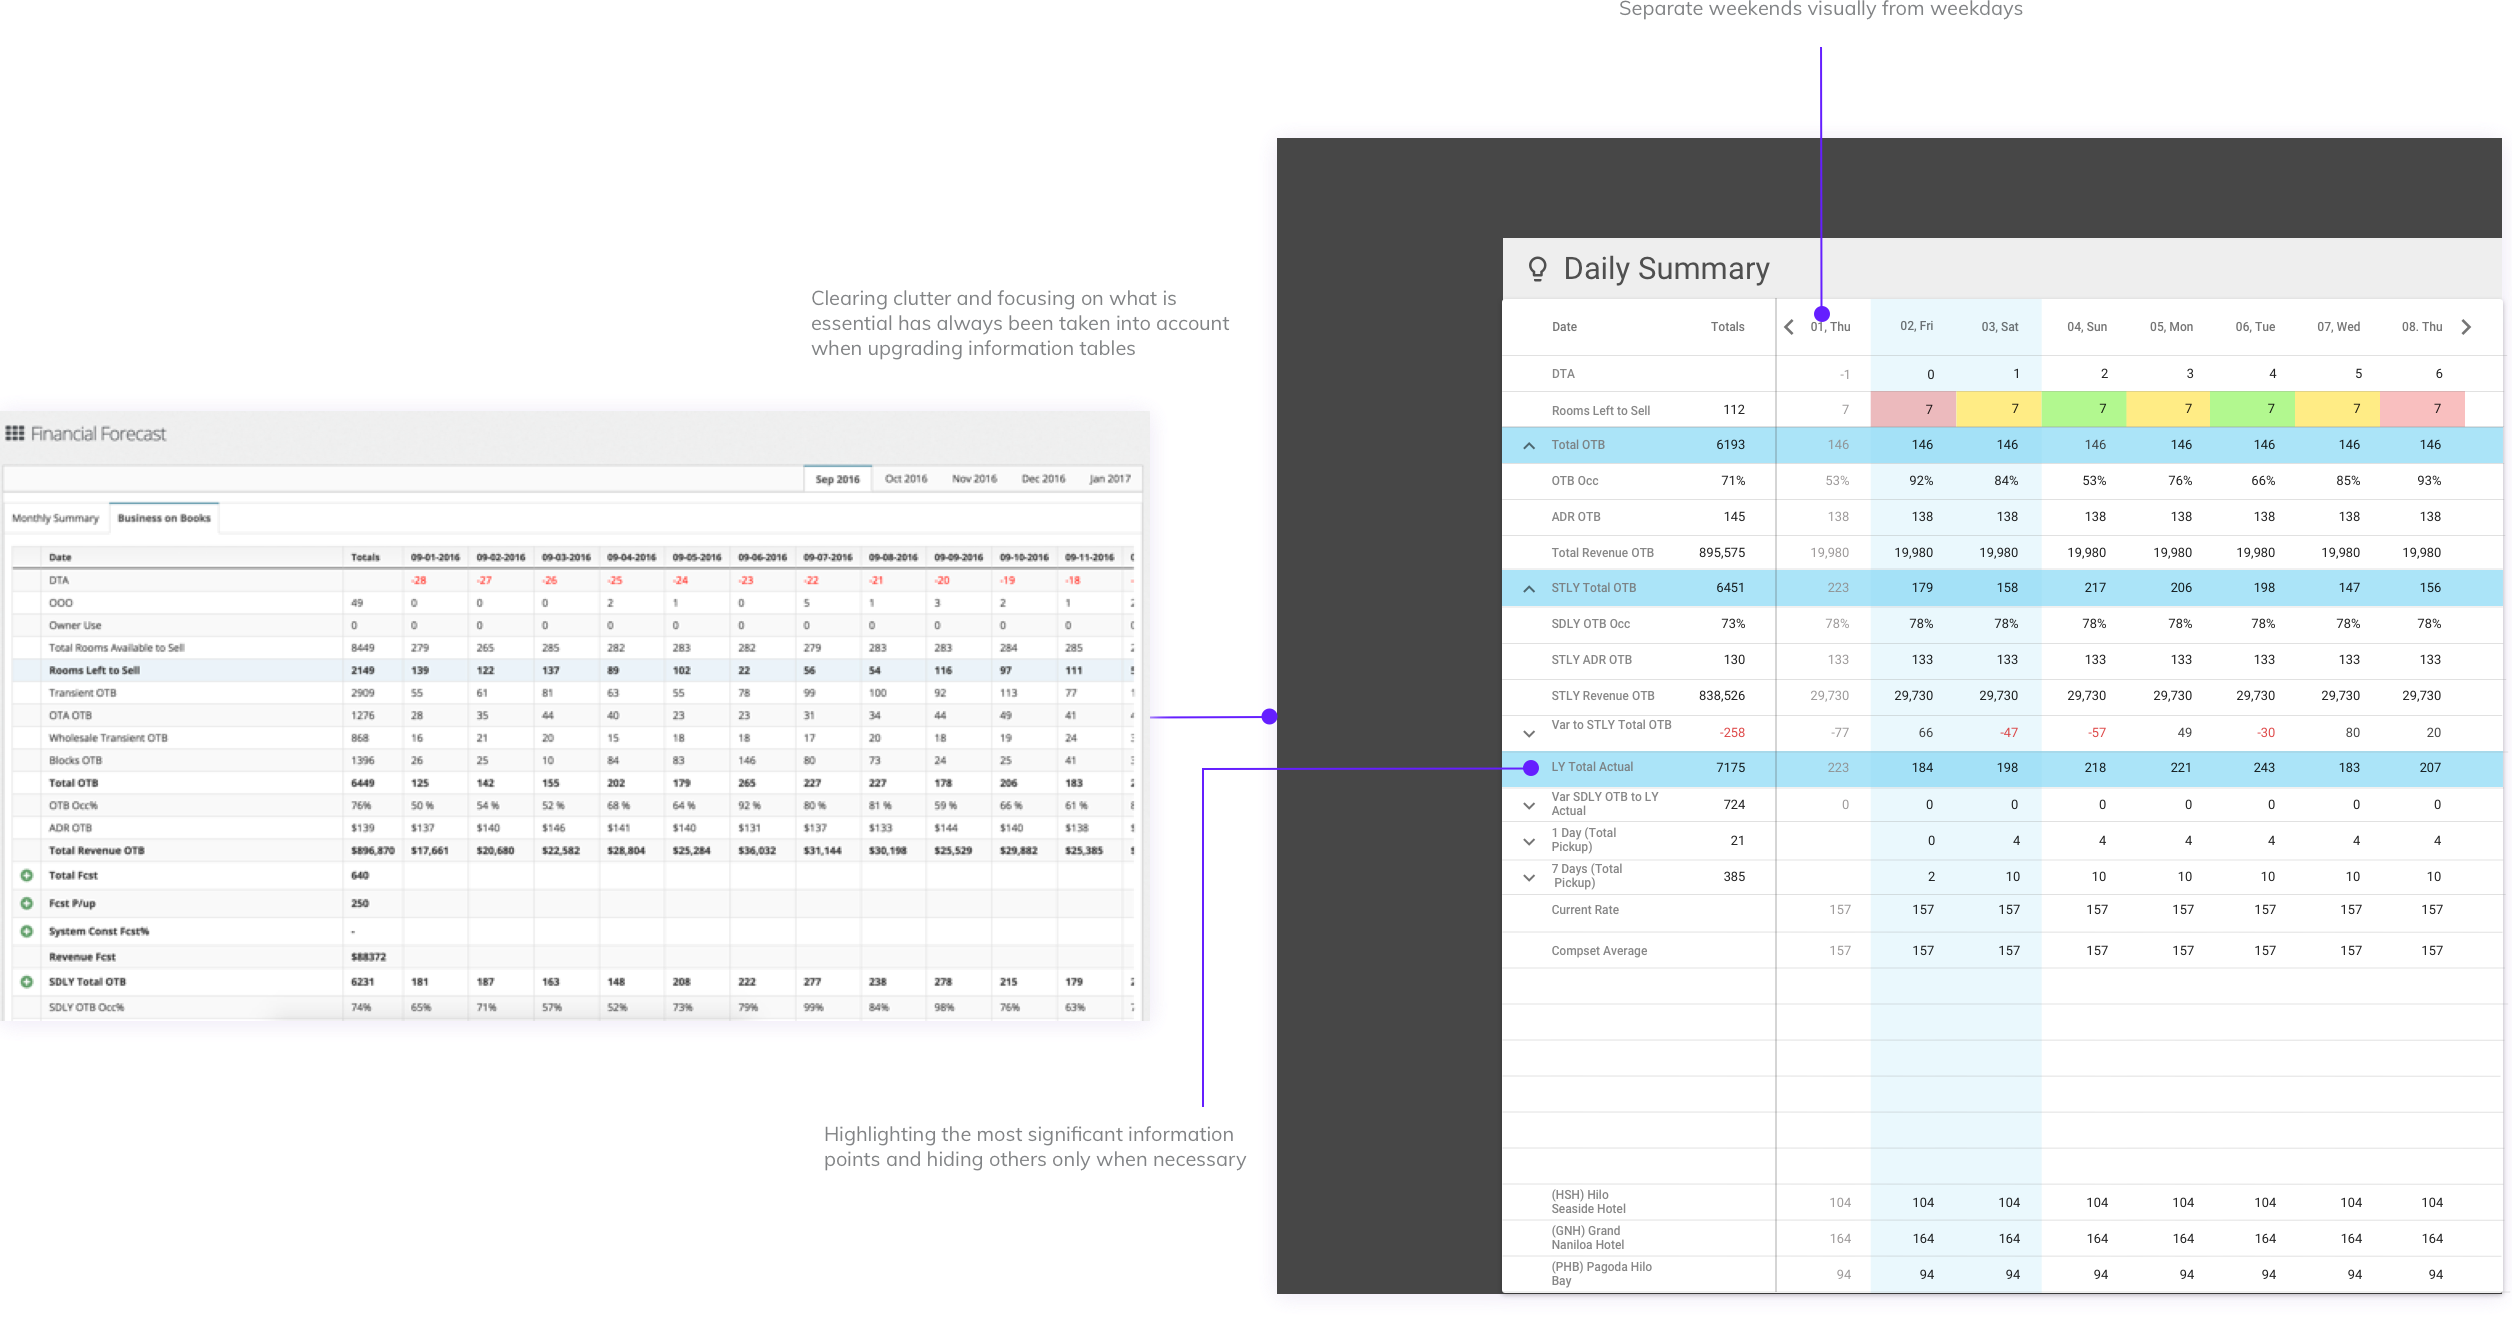Select the LY Total Actual highlighted row

pyautogui.click(x=2002, y=768)
